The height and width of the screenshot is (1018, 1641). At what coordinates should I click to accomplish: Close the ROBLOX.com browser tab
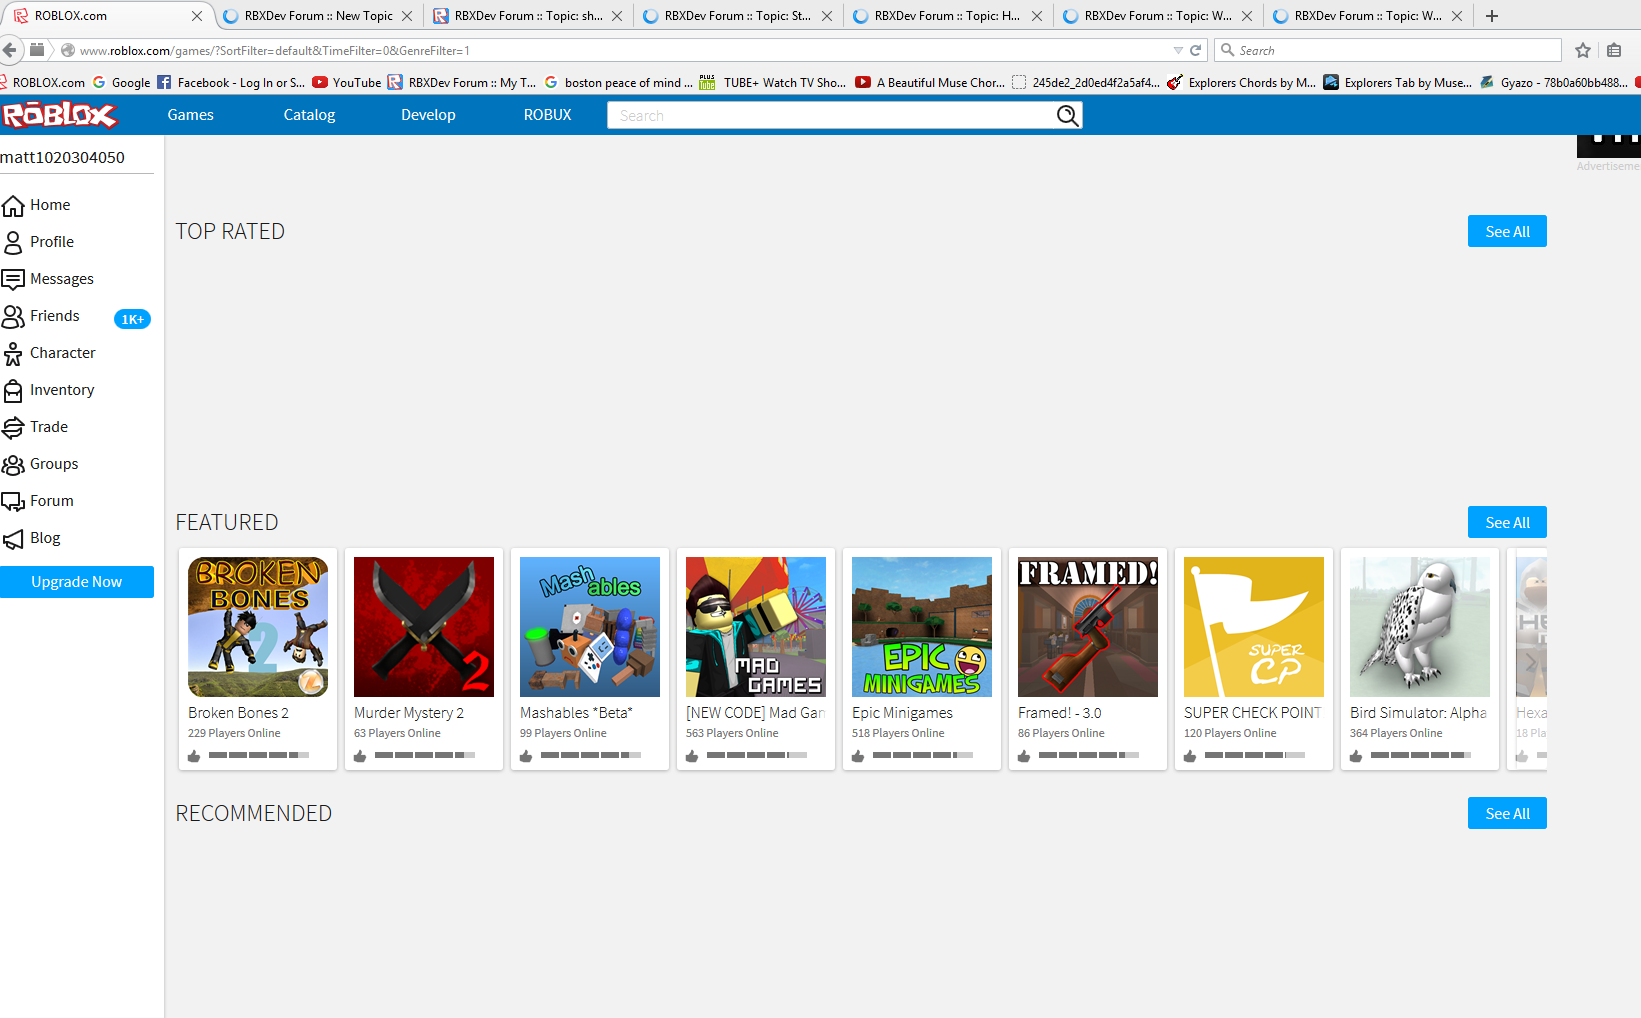pos(197,16)
